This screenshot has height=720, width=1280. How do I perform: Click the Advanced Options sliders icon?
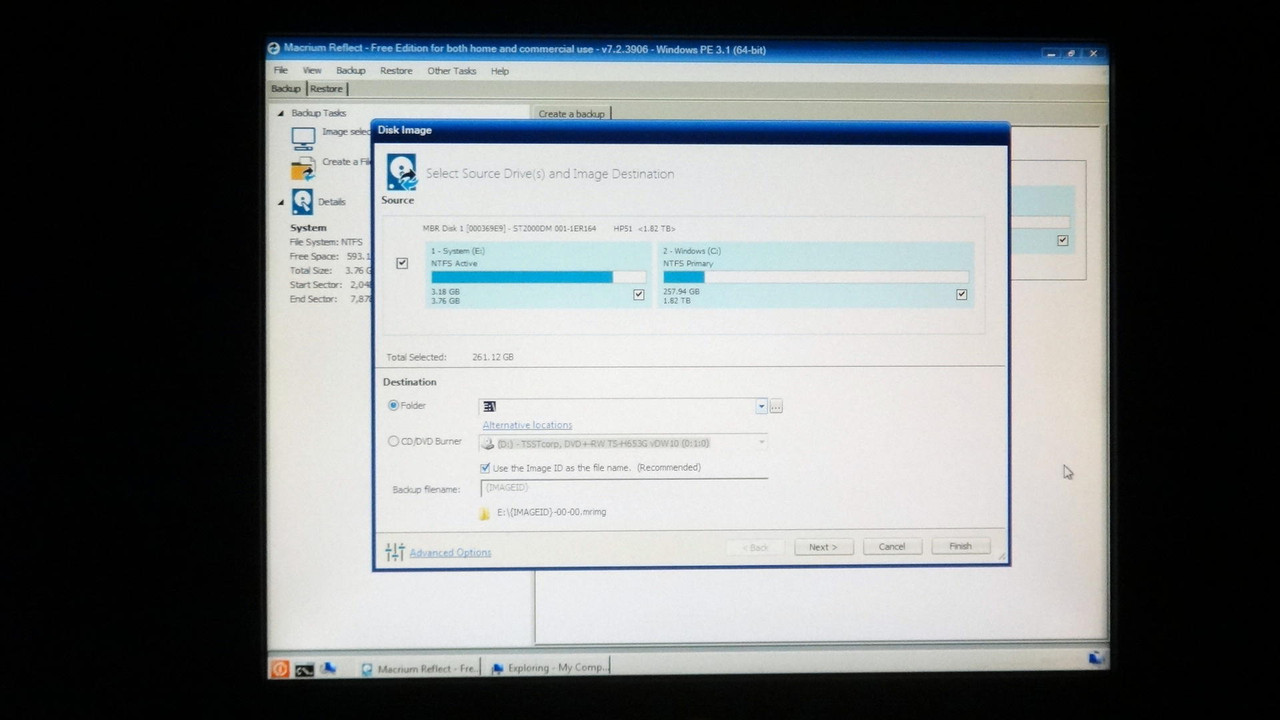395,552
